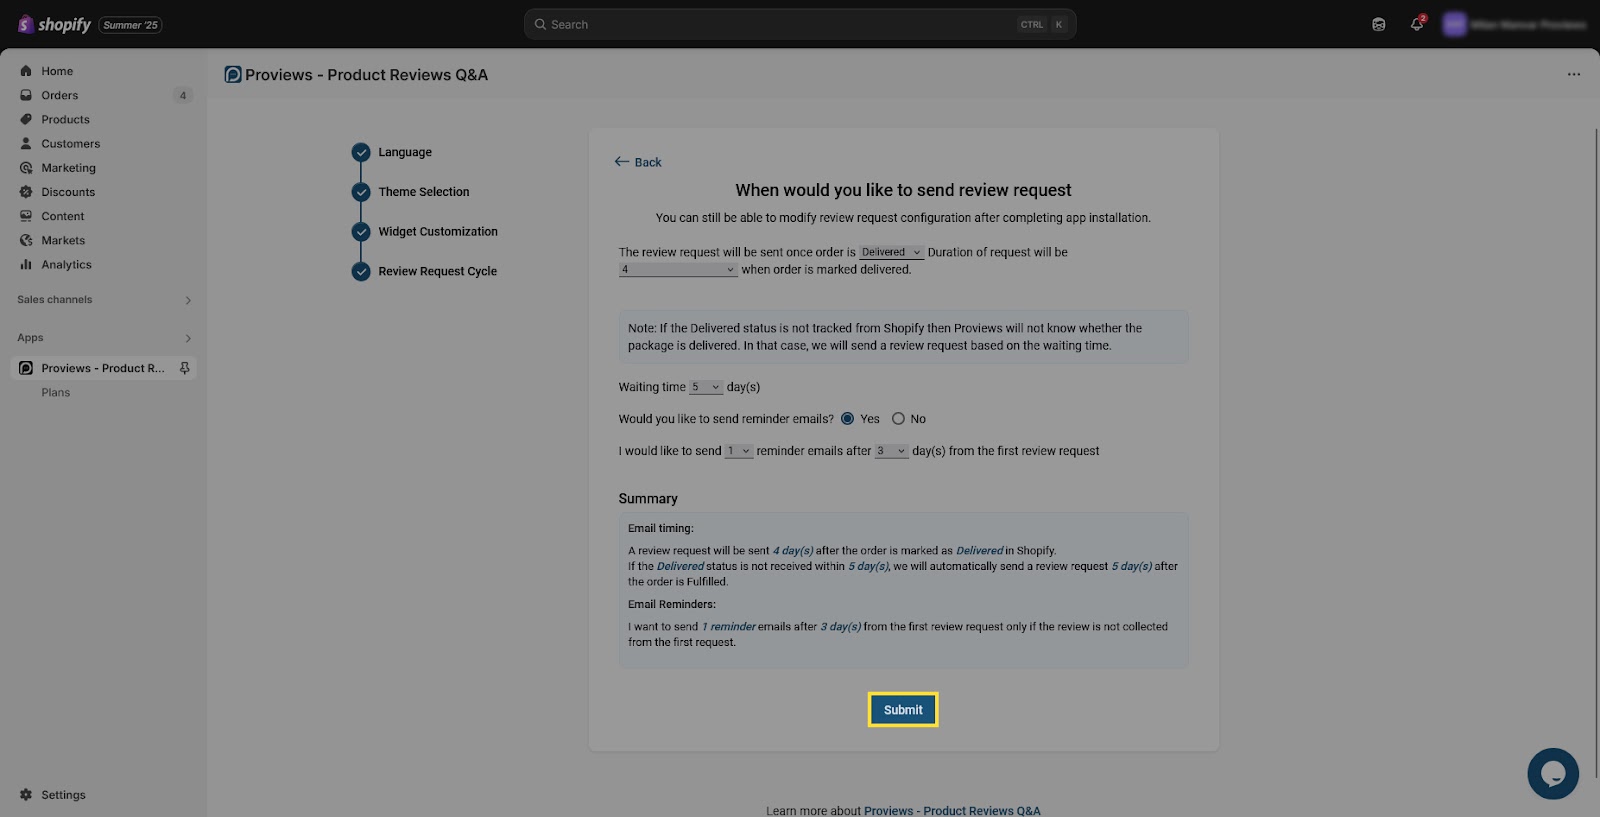
Task: Click the Markets globe icon
Action: coord(26,240)
